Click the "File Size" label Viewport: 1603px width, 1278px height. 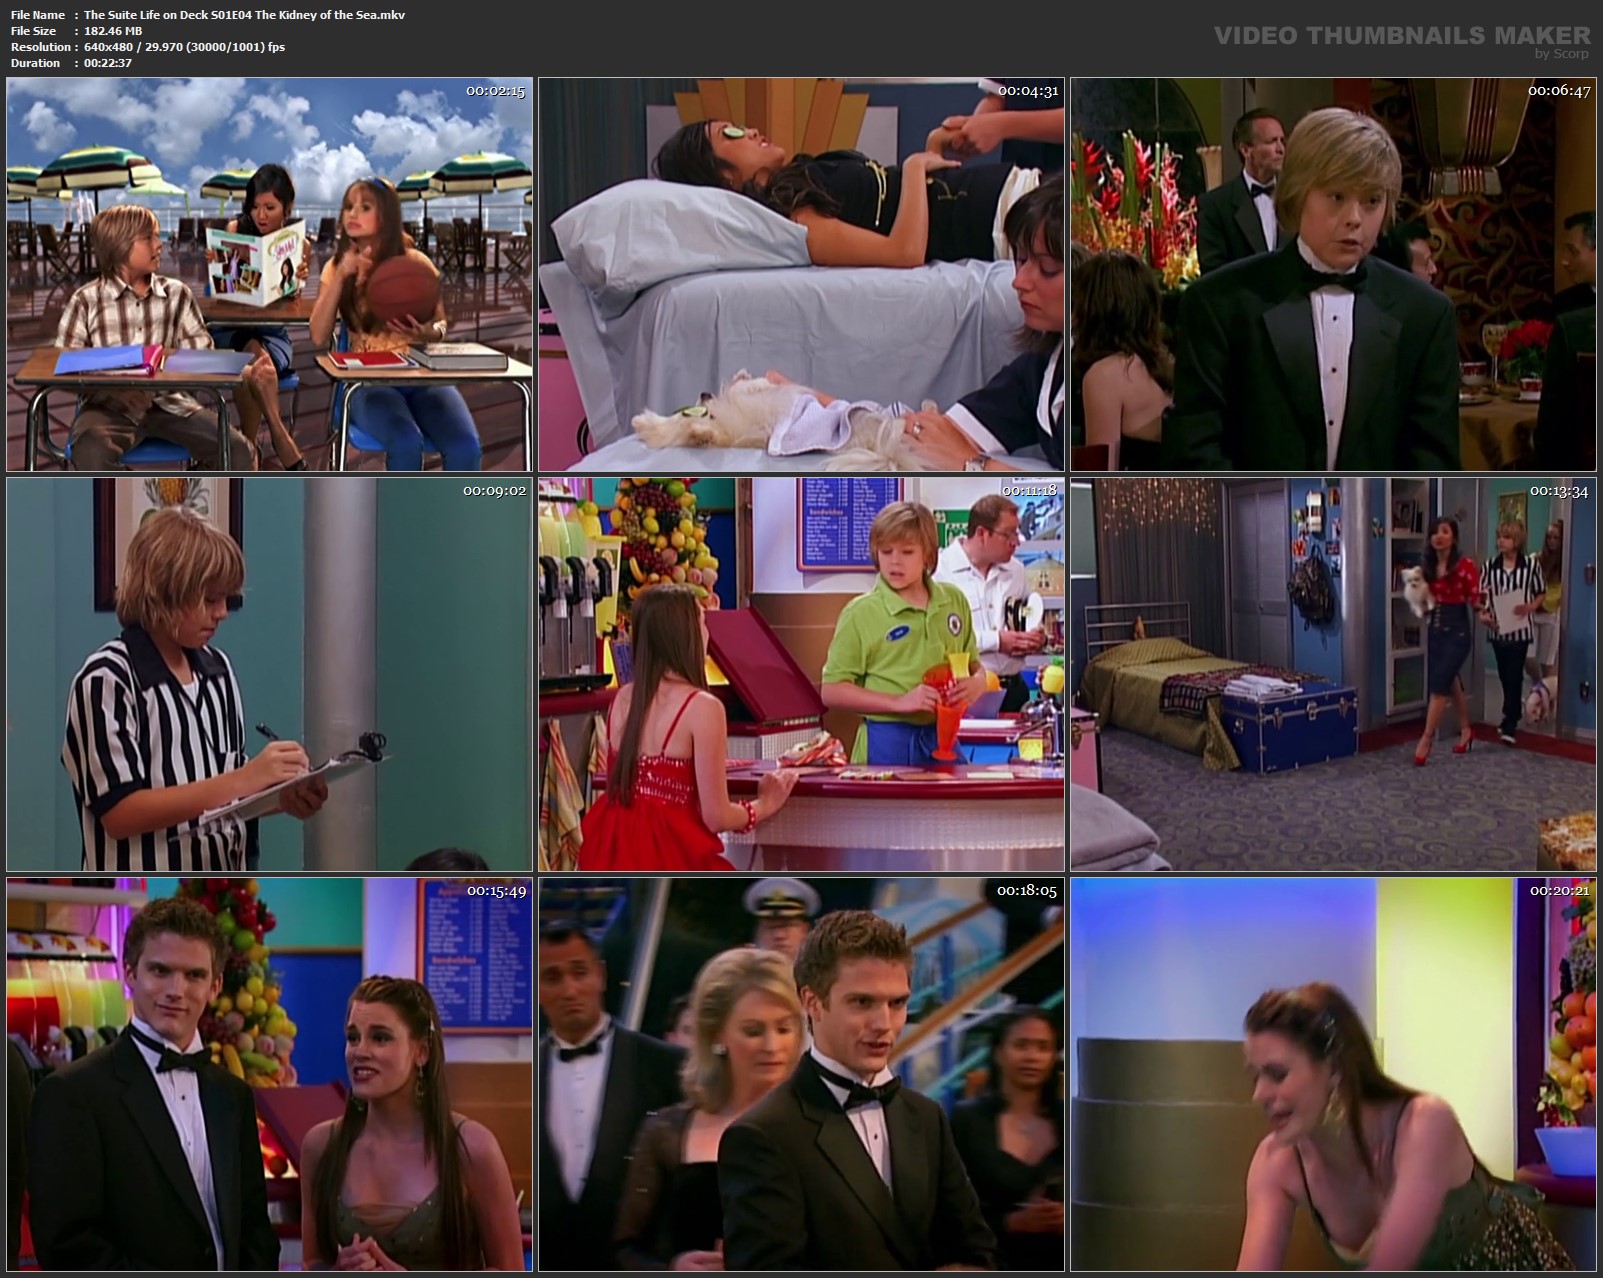(x=33, y=31)
